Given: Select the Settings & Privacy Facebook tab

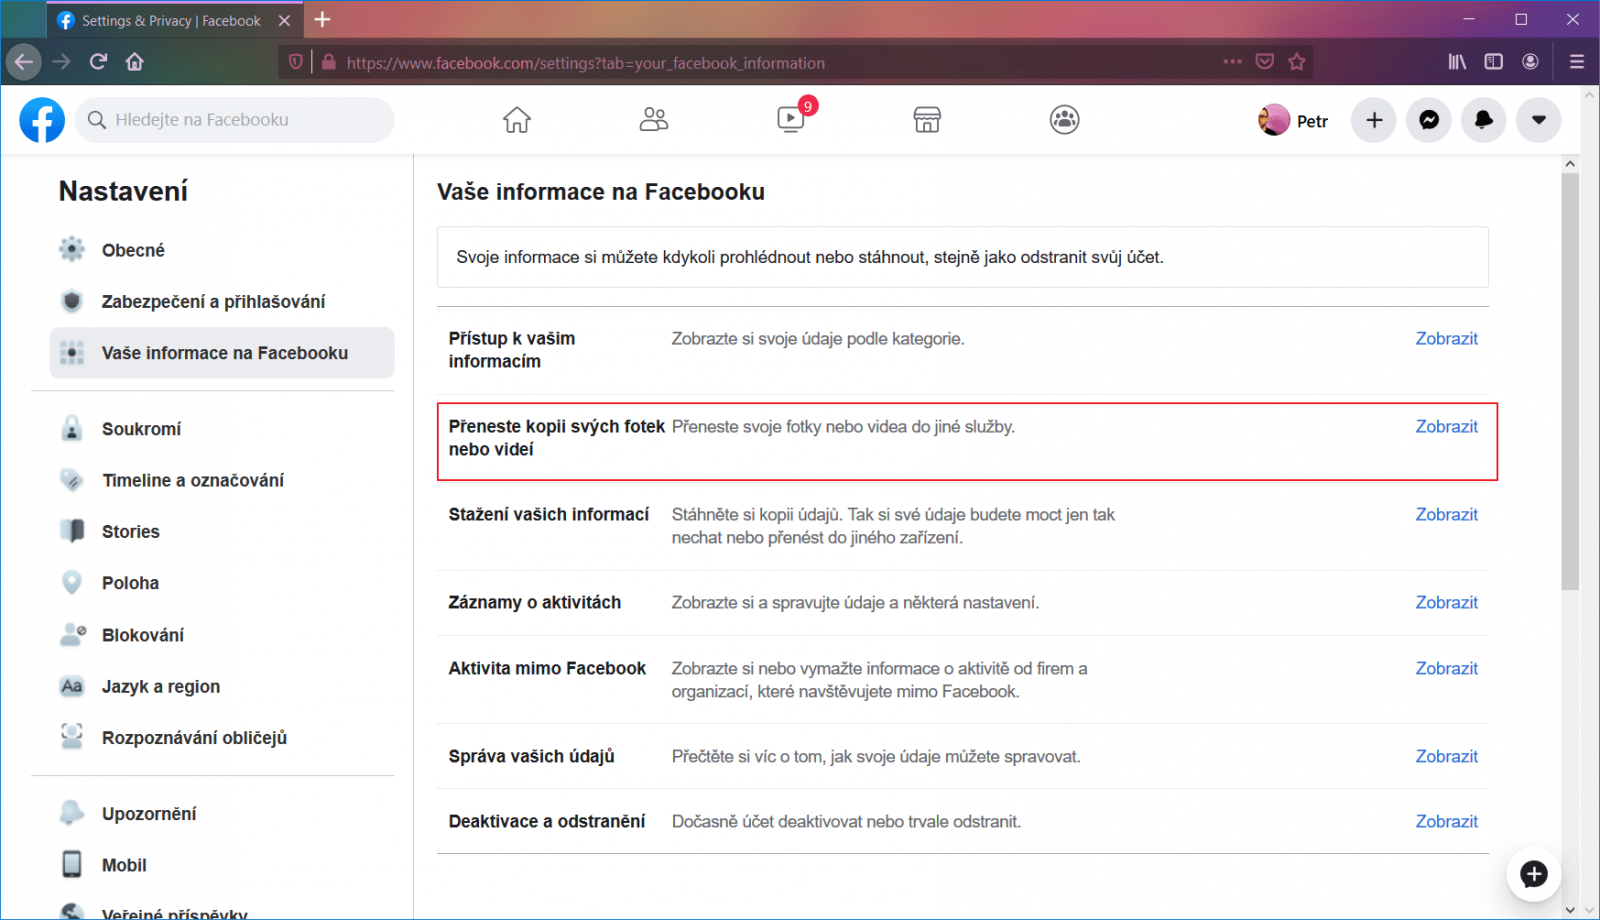Looking at the screenshot, I should point(174,20).
